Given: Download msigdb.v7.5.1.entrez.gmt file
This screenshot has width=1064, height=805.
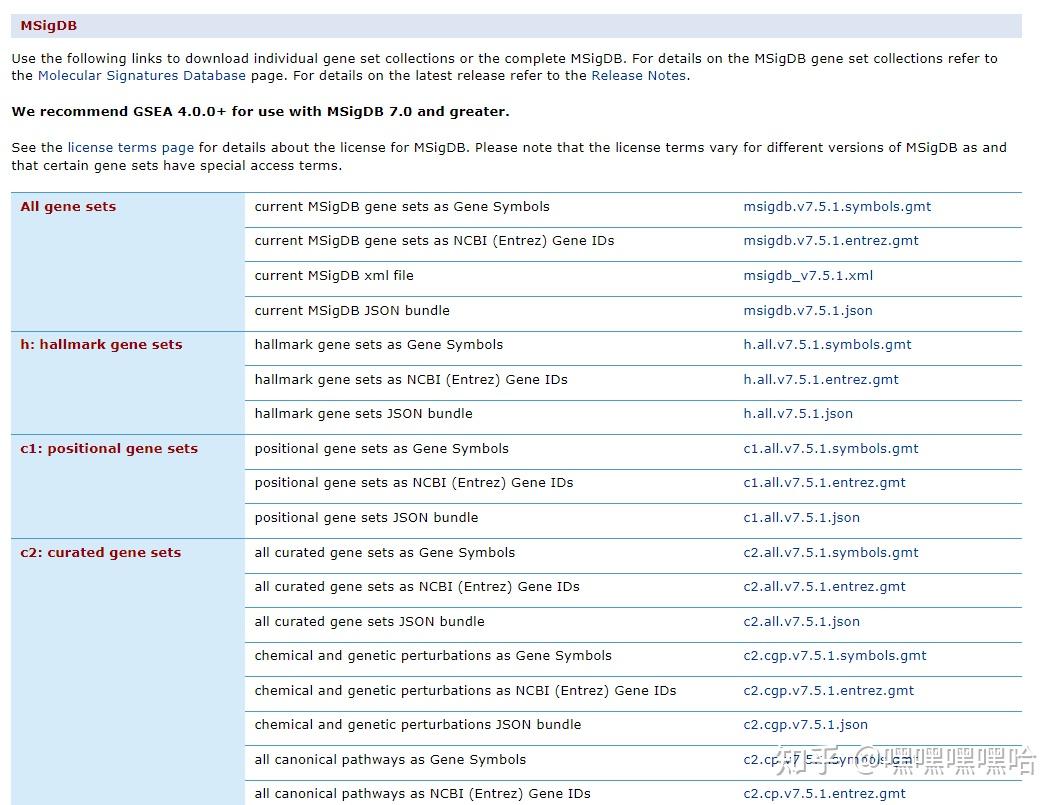Looking at the screenshot, I should (x=831, y=240).
